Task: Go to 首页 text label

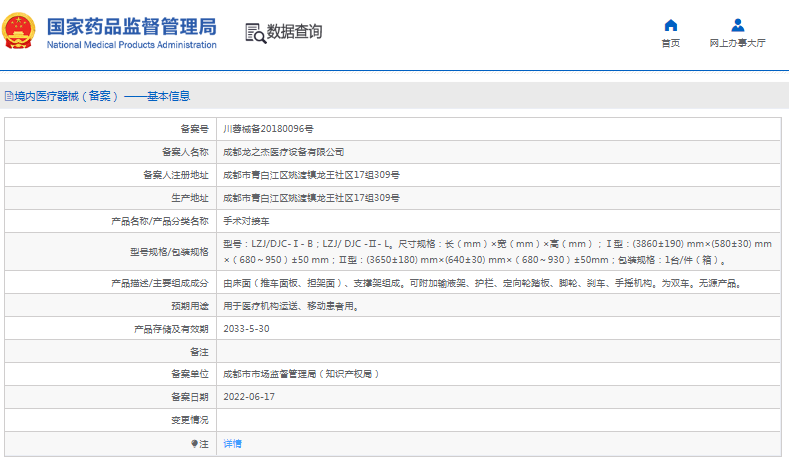Action: pos(670,44)
